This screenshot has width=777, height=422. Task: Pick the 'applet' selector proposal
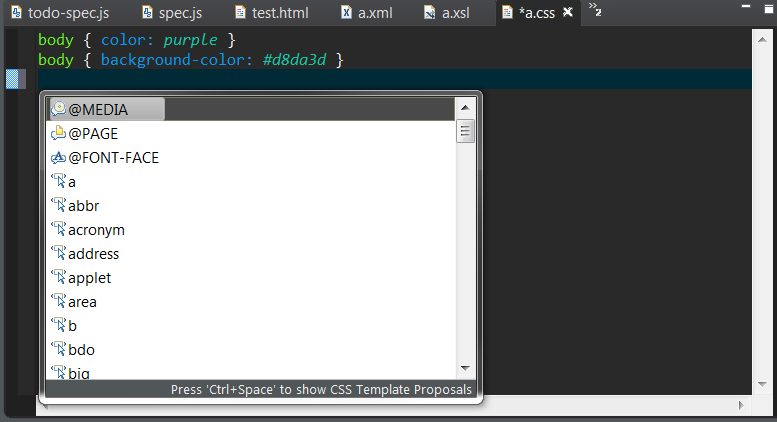250,278
